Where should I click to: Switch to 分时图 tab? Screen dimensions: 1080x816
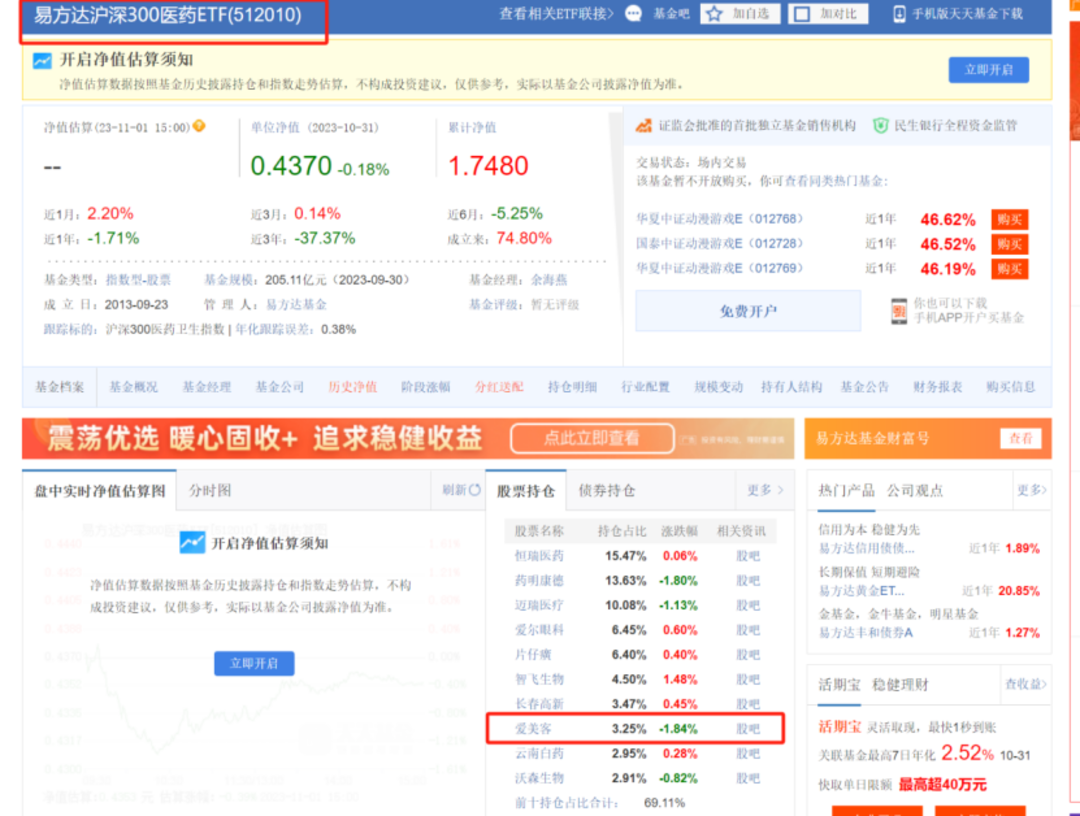pyautogui.click(x=210, y=490)
